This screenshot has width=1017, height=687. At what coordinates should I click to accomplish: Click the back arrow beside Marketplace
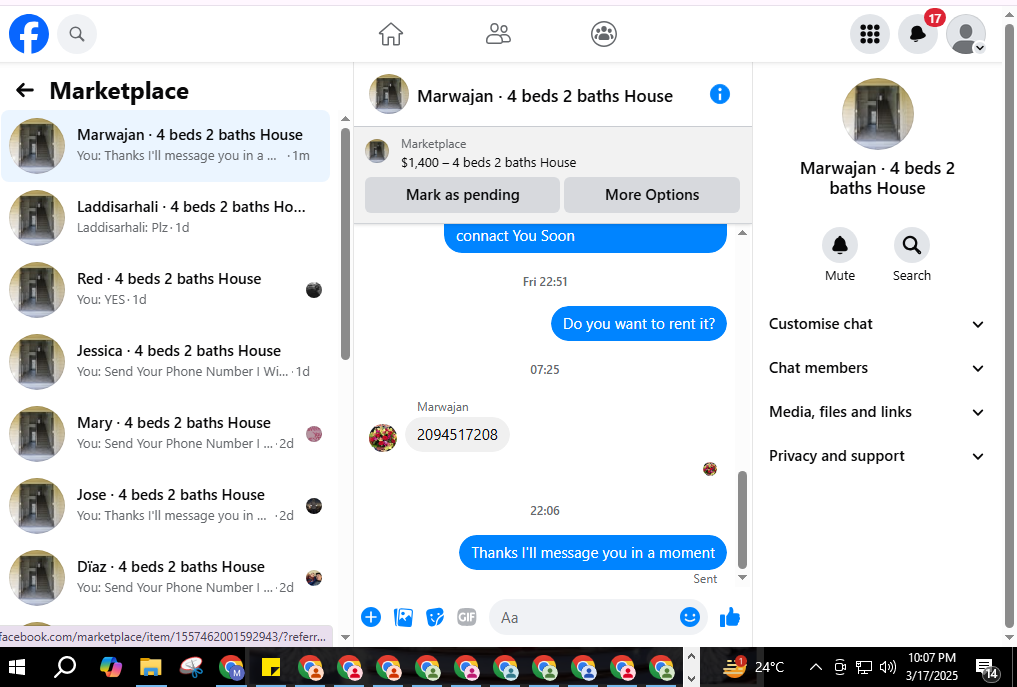click(25, 90)
